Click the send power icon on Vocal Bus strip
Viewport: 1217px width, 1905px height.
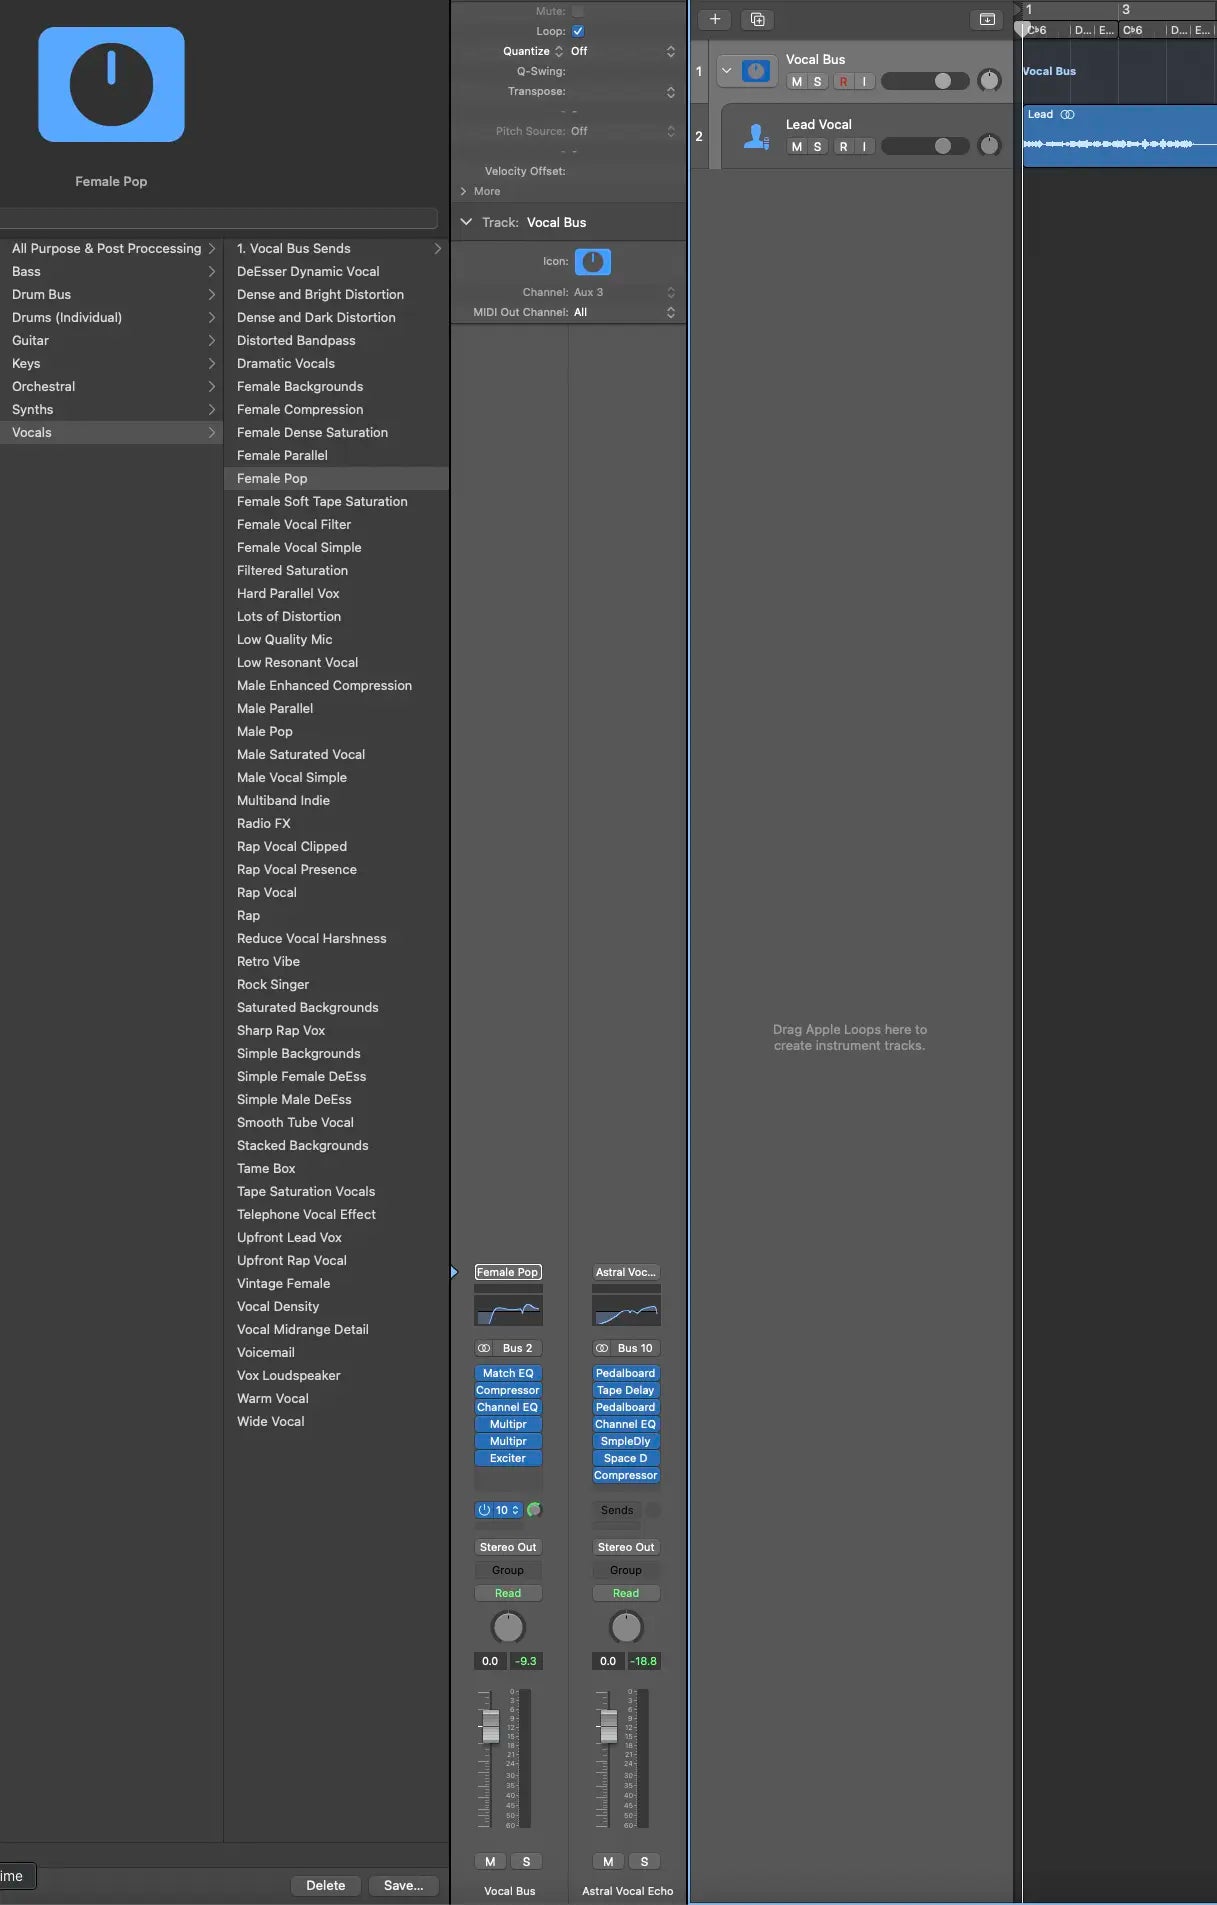tap(484, 1510)
